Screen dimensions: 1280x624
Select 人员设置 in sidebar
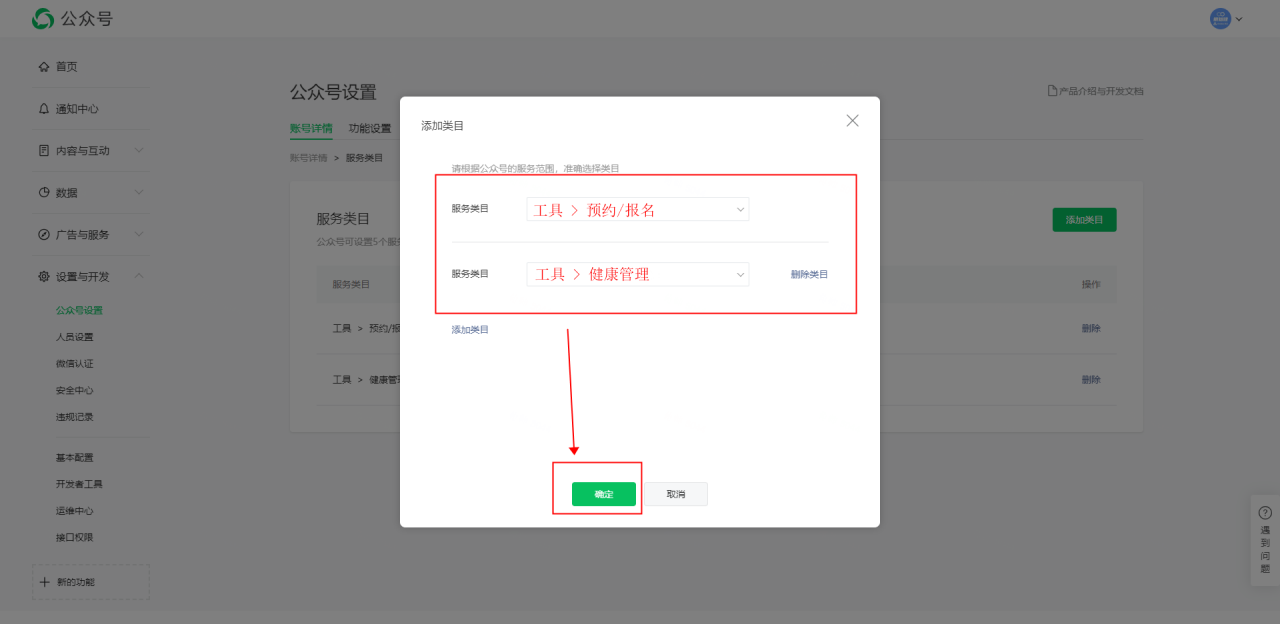tap(75, 337)
